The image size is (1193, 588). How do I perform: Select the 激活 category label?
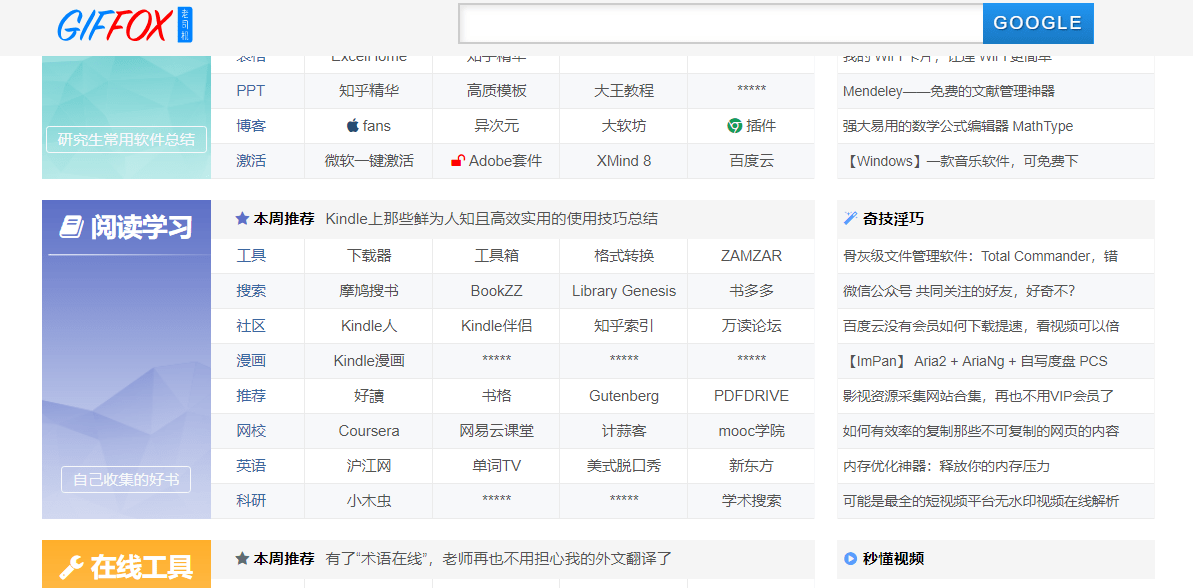[x=251, y=161]
